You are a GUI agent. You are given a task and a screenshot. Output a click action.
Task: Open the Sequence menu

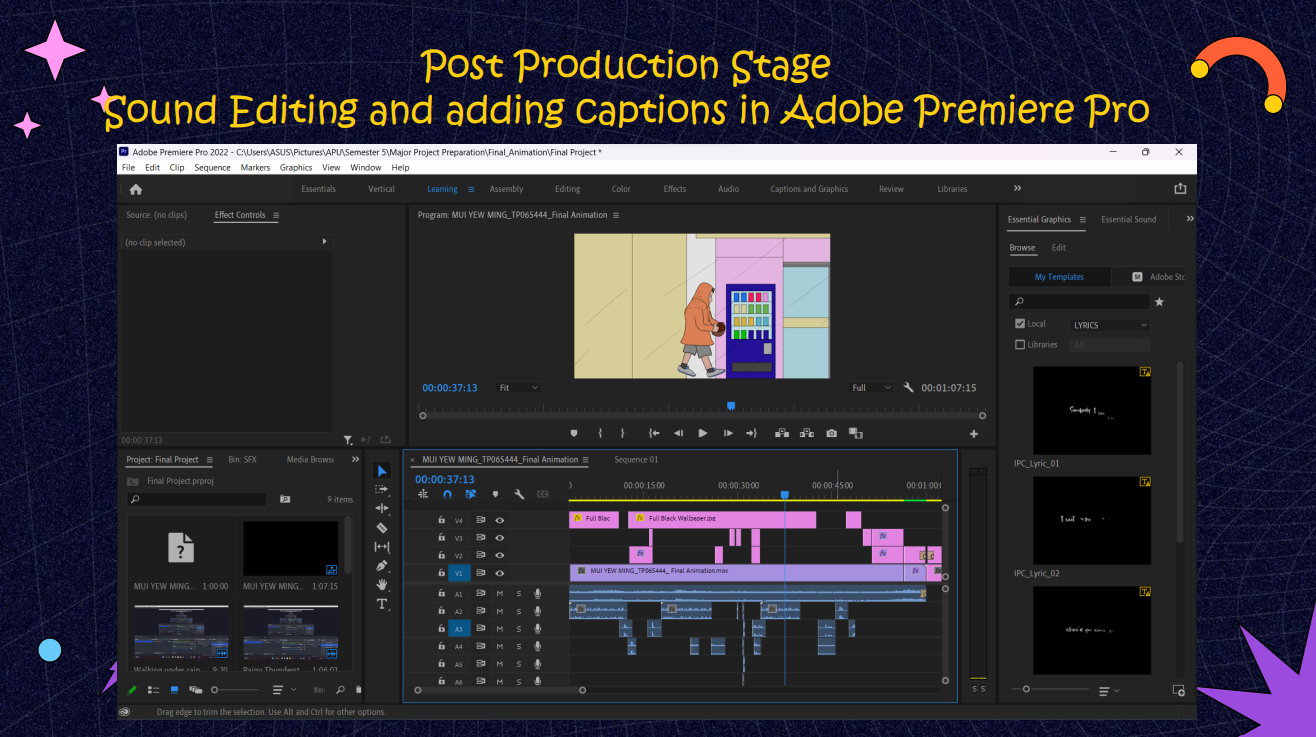click(212, 168)
